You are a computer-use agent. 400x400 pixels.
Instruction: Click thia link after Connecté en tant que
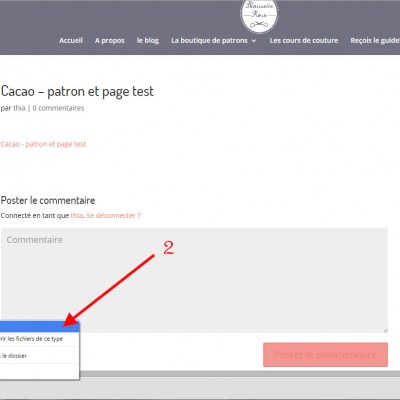tap(77, 215)
